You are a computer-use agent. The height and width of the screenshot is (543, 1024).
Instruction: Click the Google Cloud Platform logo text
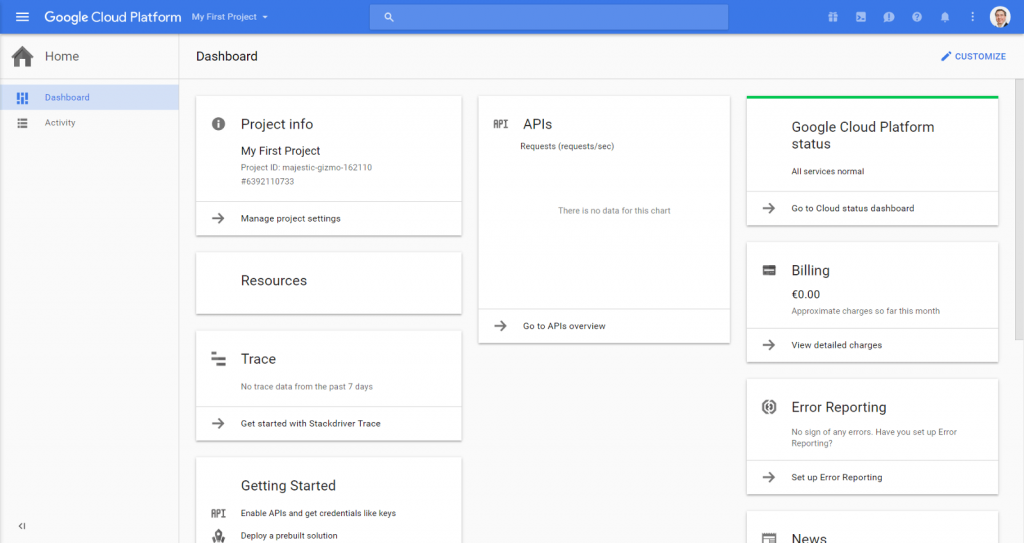112,17
